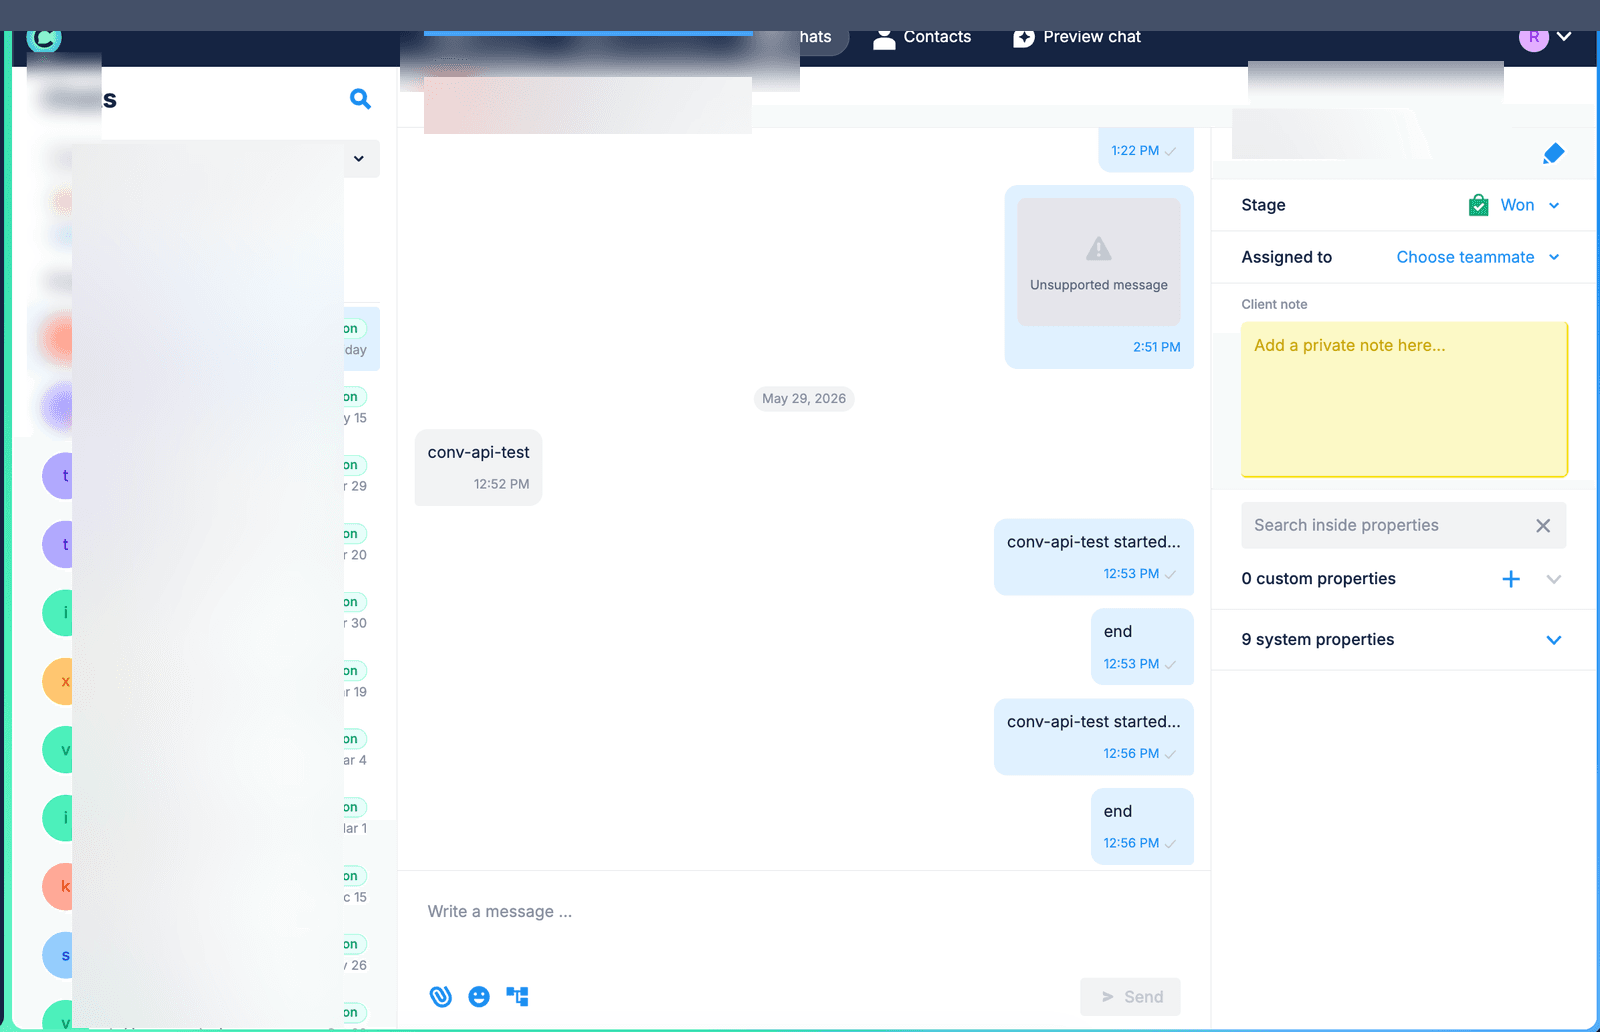Click the private client note area
This screenshot has height=1032, width=1600.
click(1404, 399)
